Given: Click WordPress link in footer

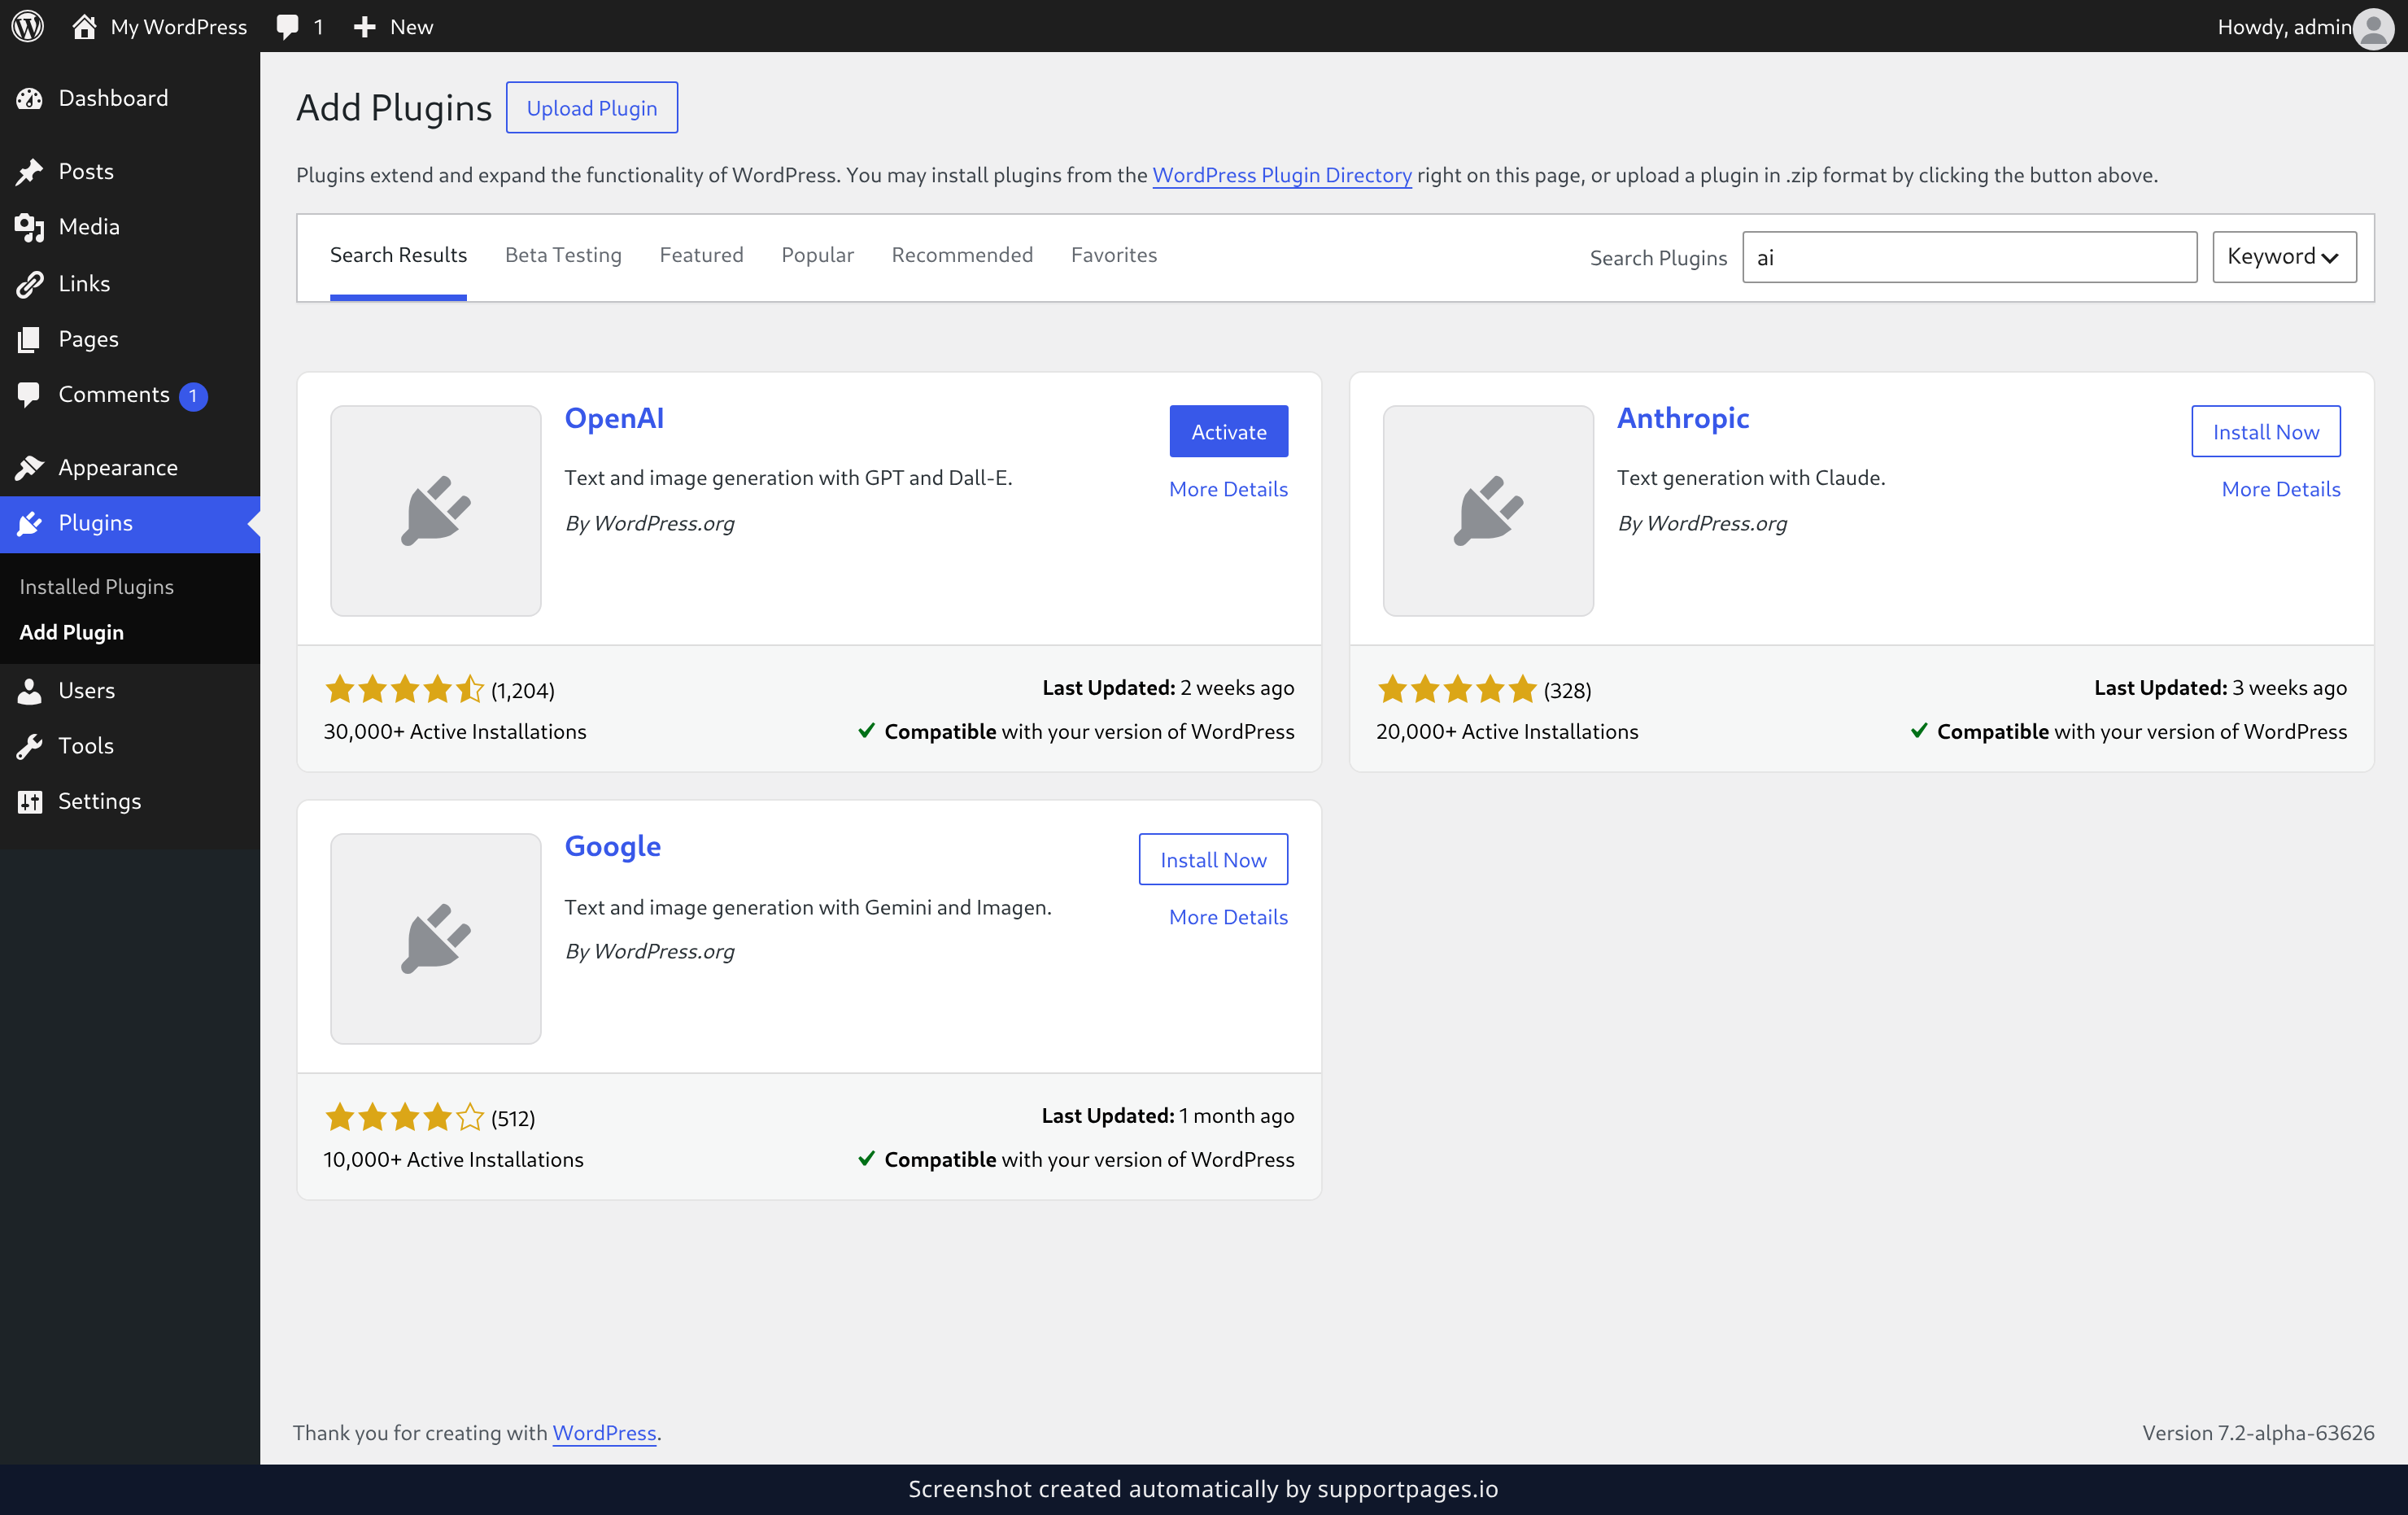Looking at the screenshot, I should pyautogui.click(x=604, y=1432).
